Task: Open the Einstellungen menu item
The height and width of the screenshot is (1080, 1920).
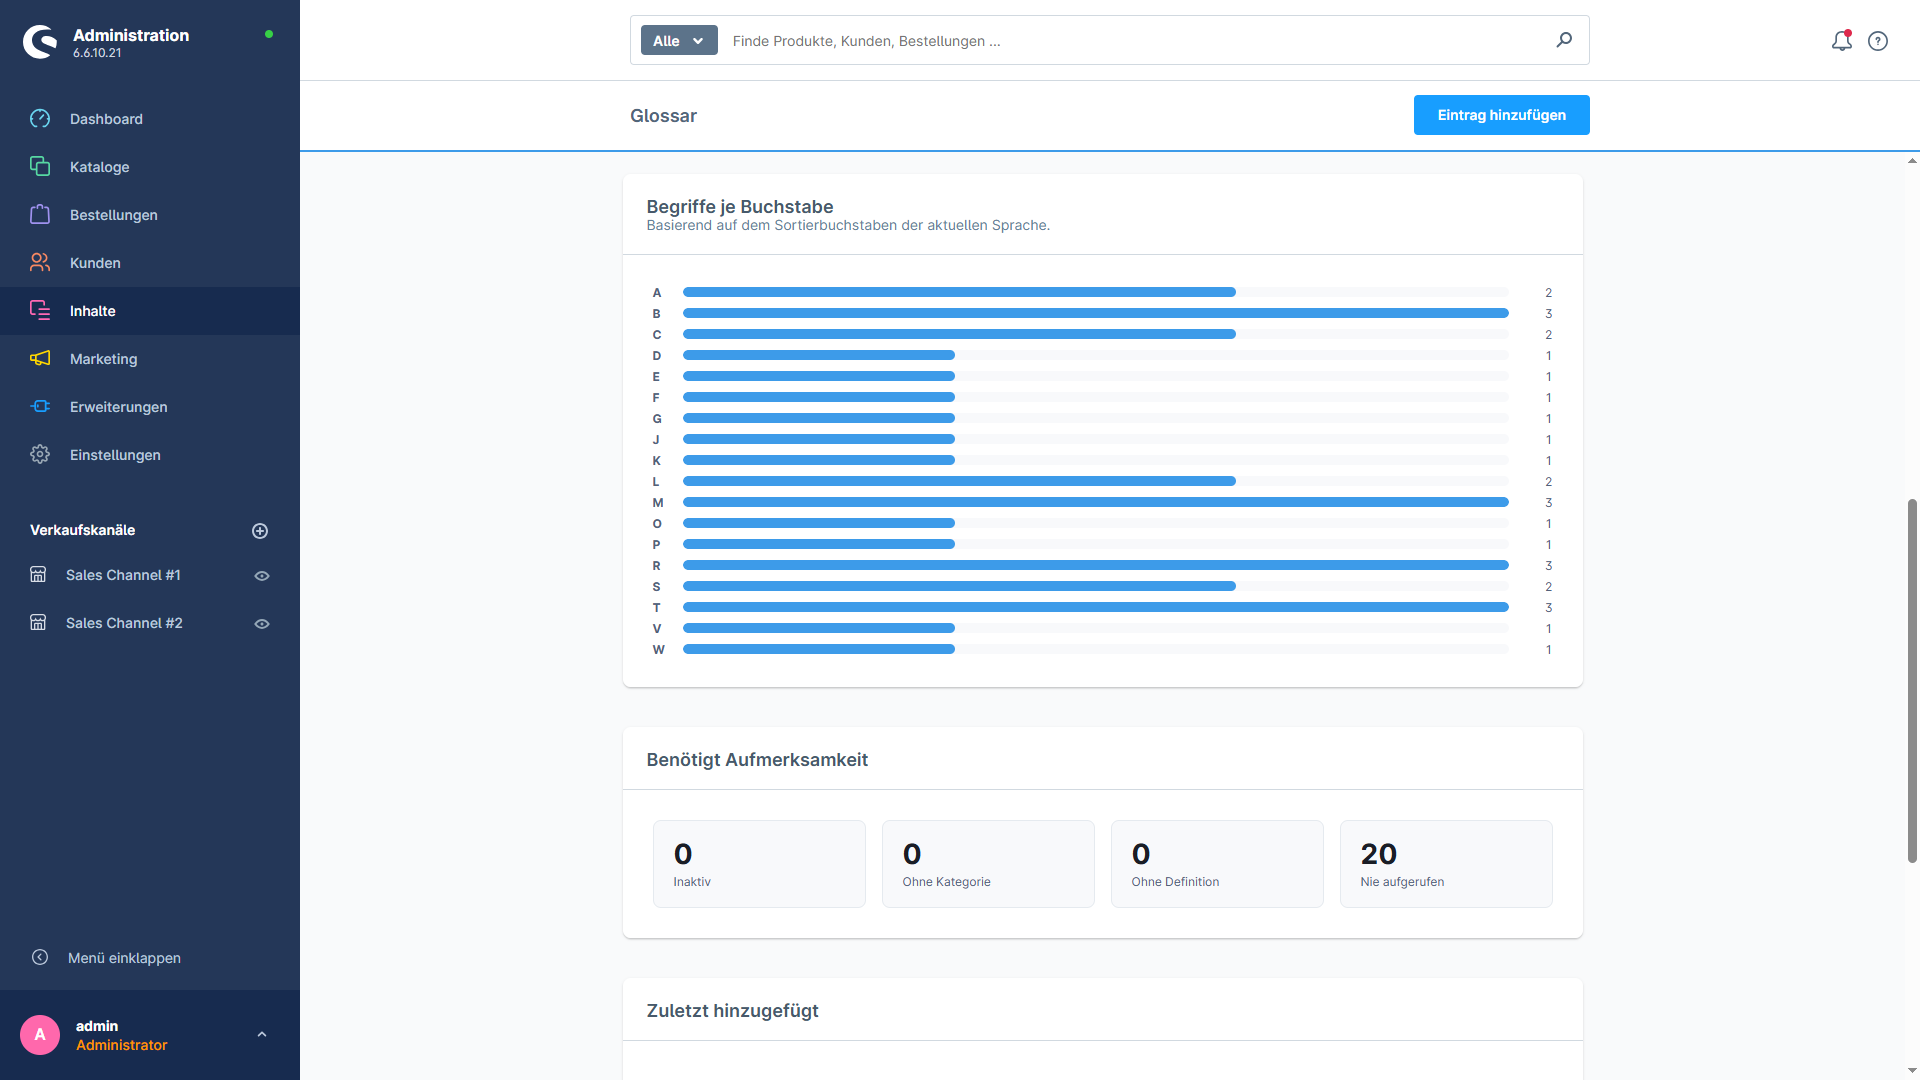Action: pyautogui.click(x=150, y=455)
